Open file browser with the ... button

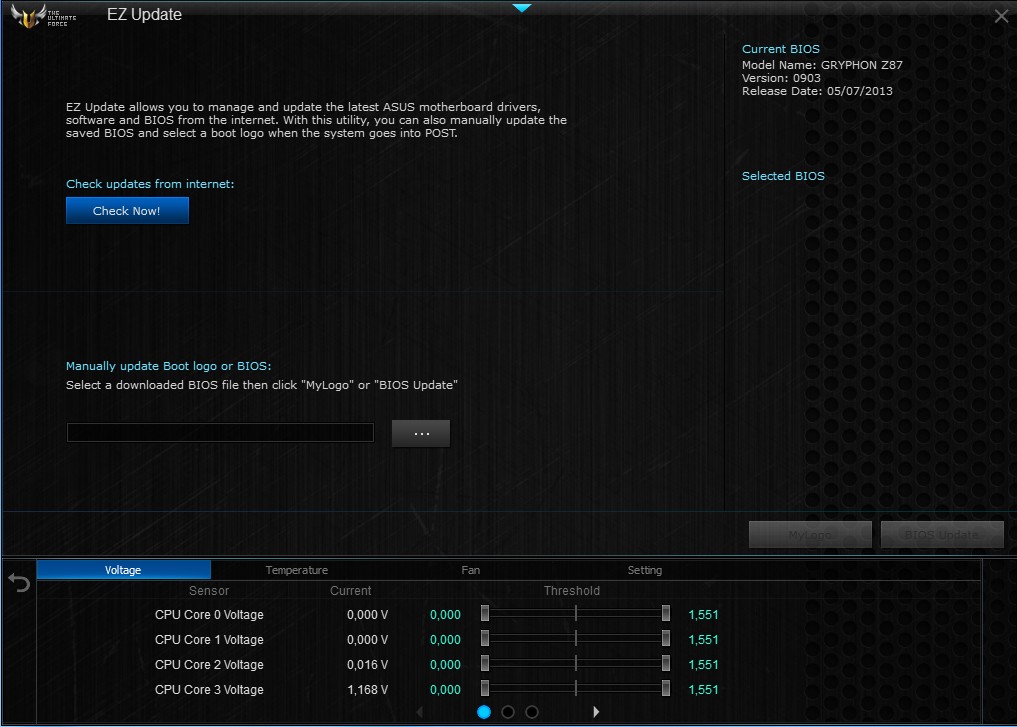(x=421, y=433)
